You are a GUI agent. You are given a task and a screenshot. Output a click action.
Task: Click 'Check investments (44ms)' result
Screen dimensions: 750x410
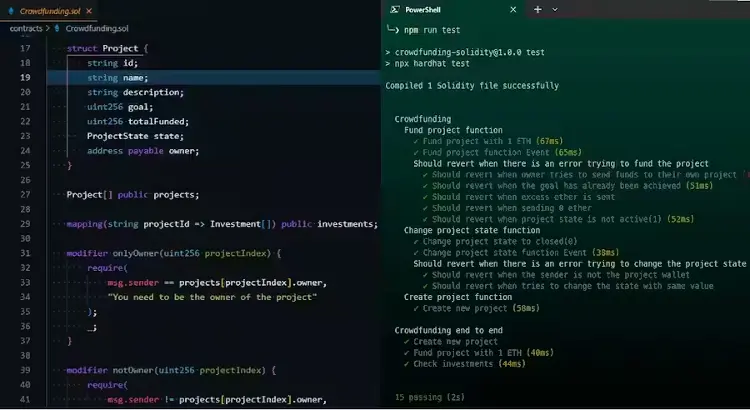pyautogui.click(x=464, y=364)
